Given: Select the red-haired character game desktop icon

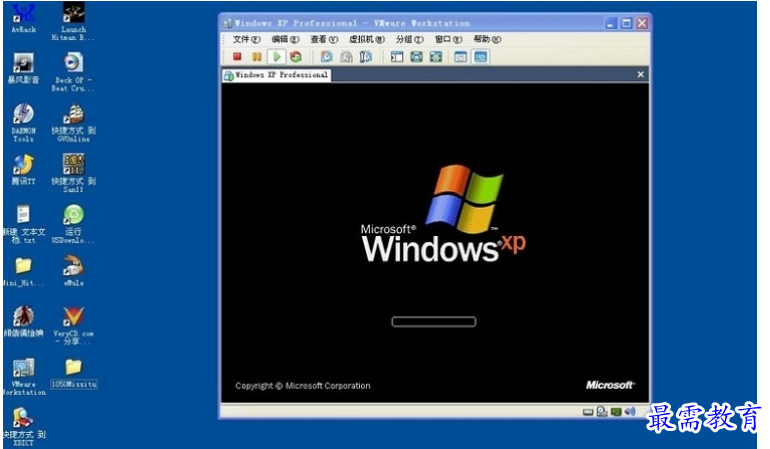Looking at the screenshot, I should pos(23,321).
